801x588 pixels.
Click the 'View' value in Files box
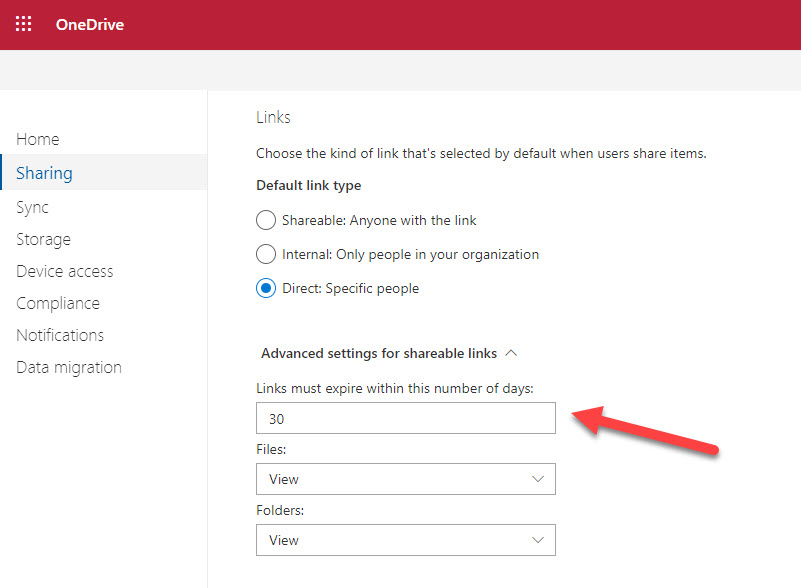point(285,479)
